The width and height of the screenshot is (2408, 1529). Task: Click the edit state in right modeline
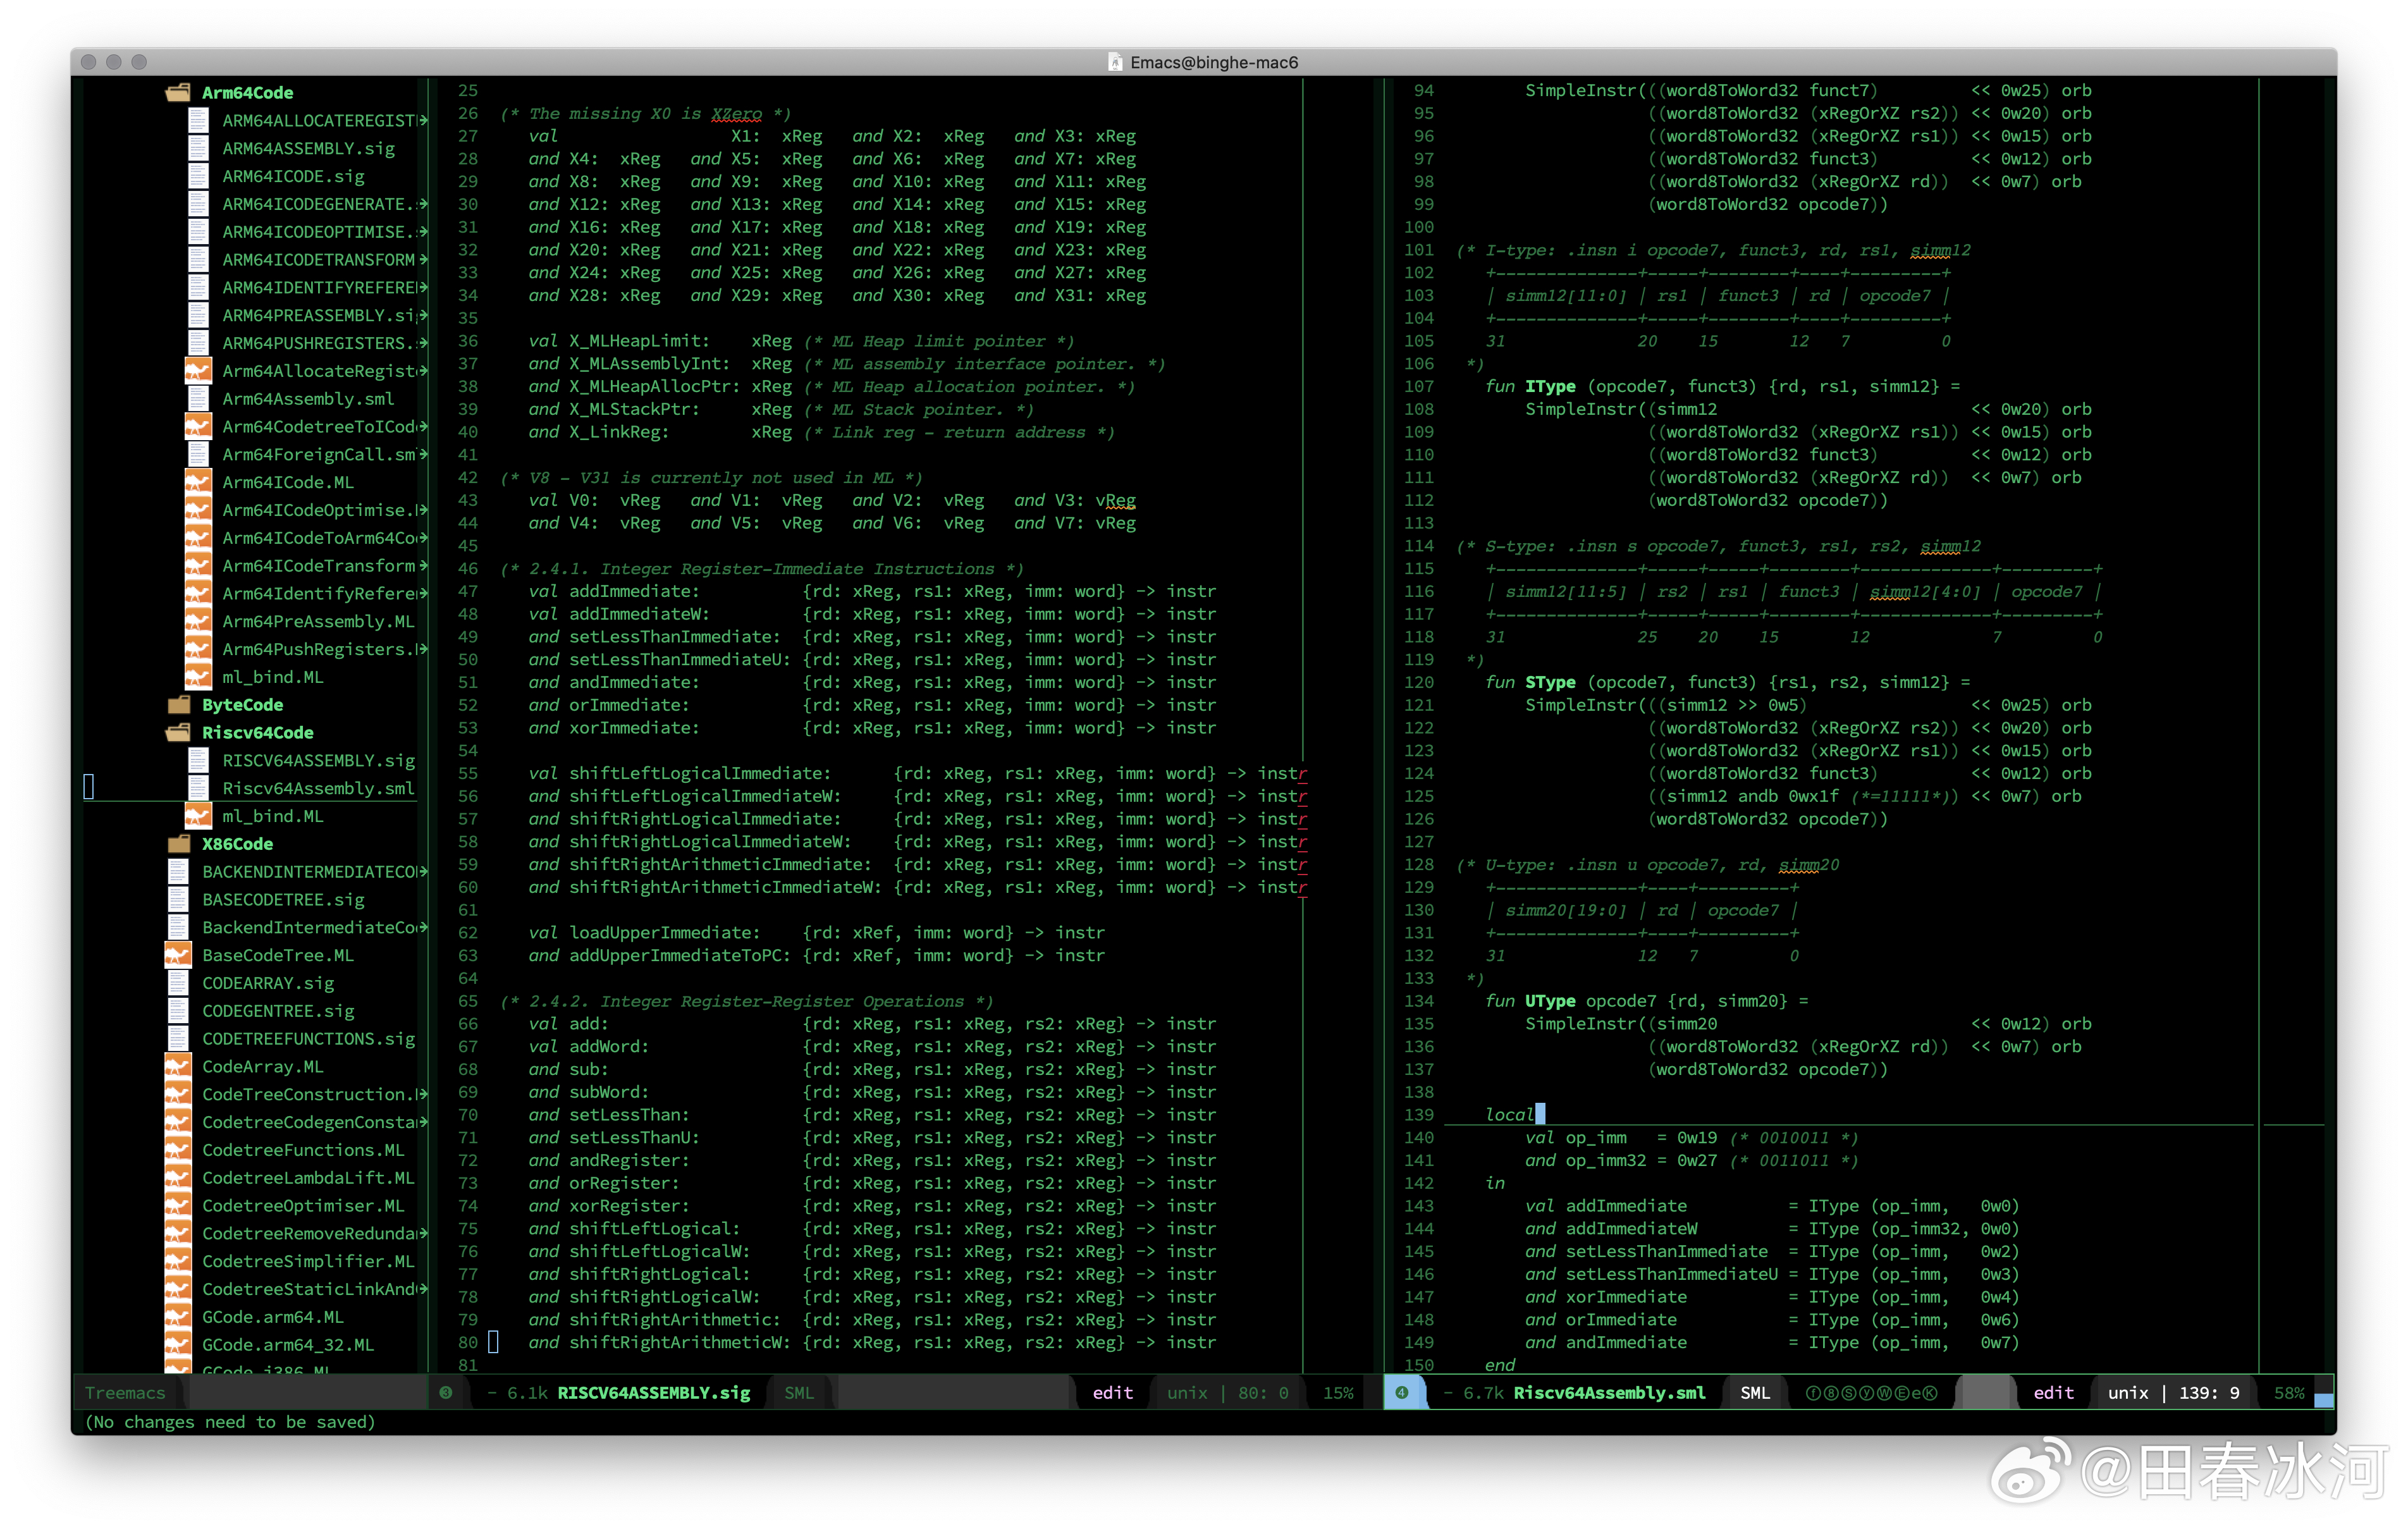pos(2053,1393)
